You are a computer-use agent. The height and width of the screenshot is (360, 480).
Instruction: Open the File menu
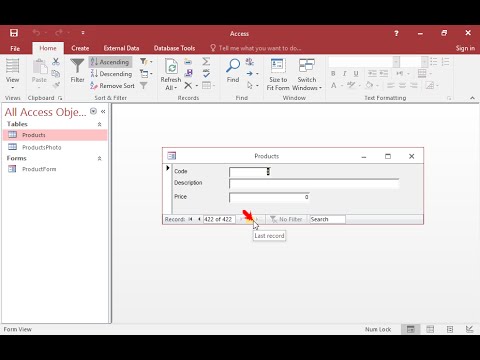[15, 48]
